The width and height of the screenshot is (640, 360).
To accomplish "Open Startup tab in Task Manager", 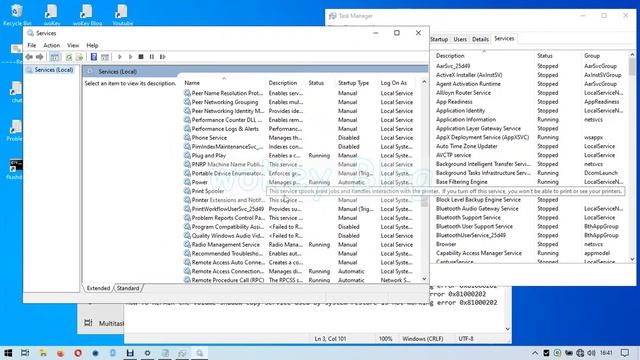I will click(439, 39).
